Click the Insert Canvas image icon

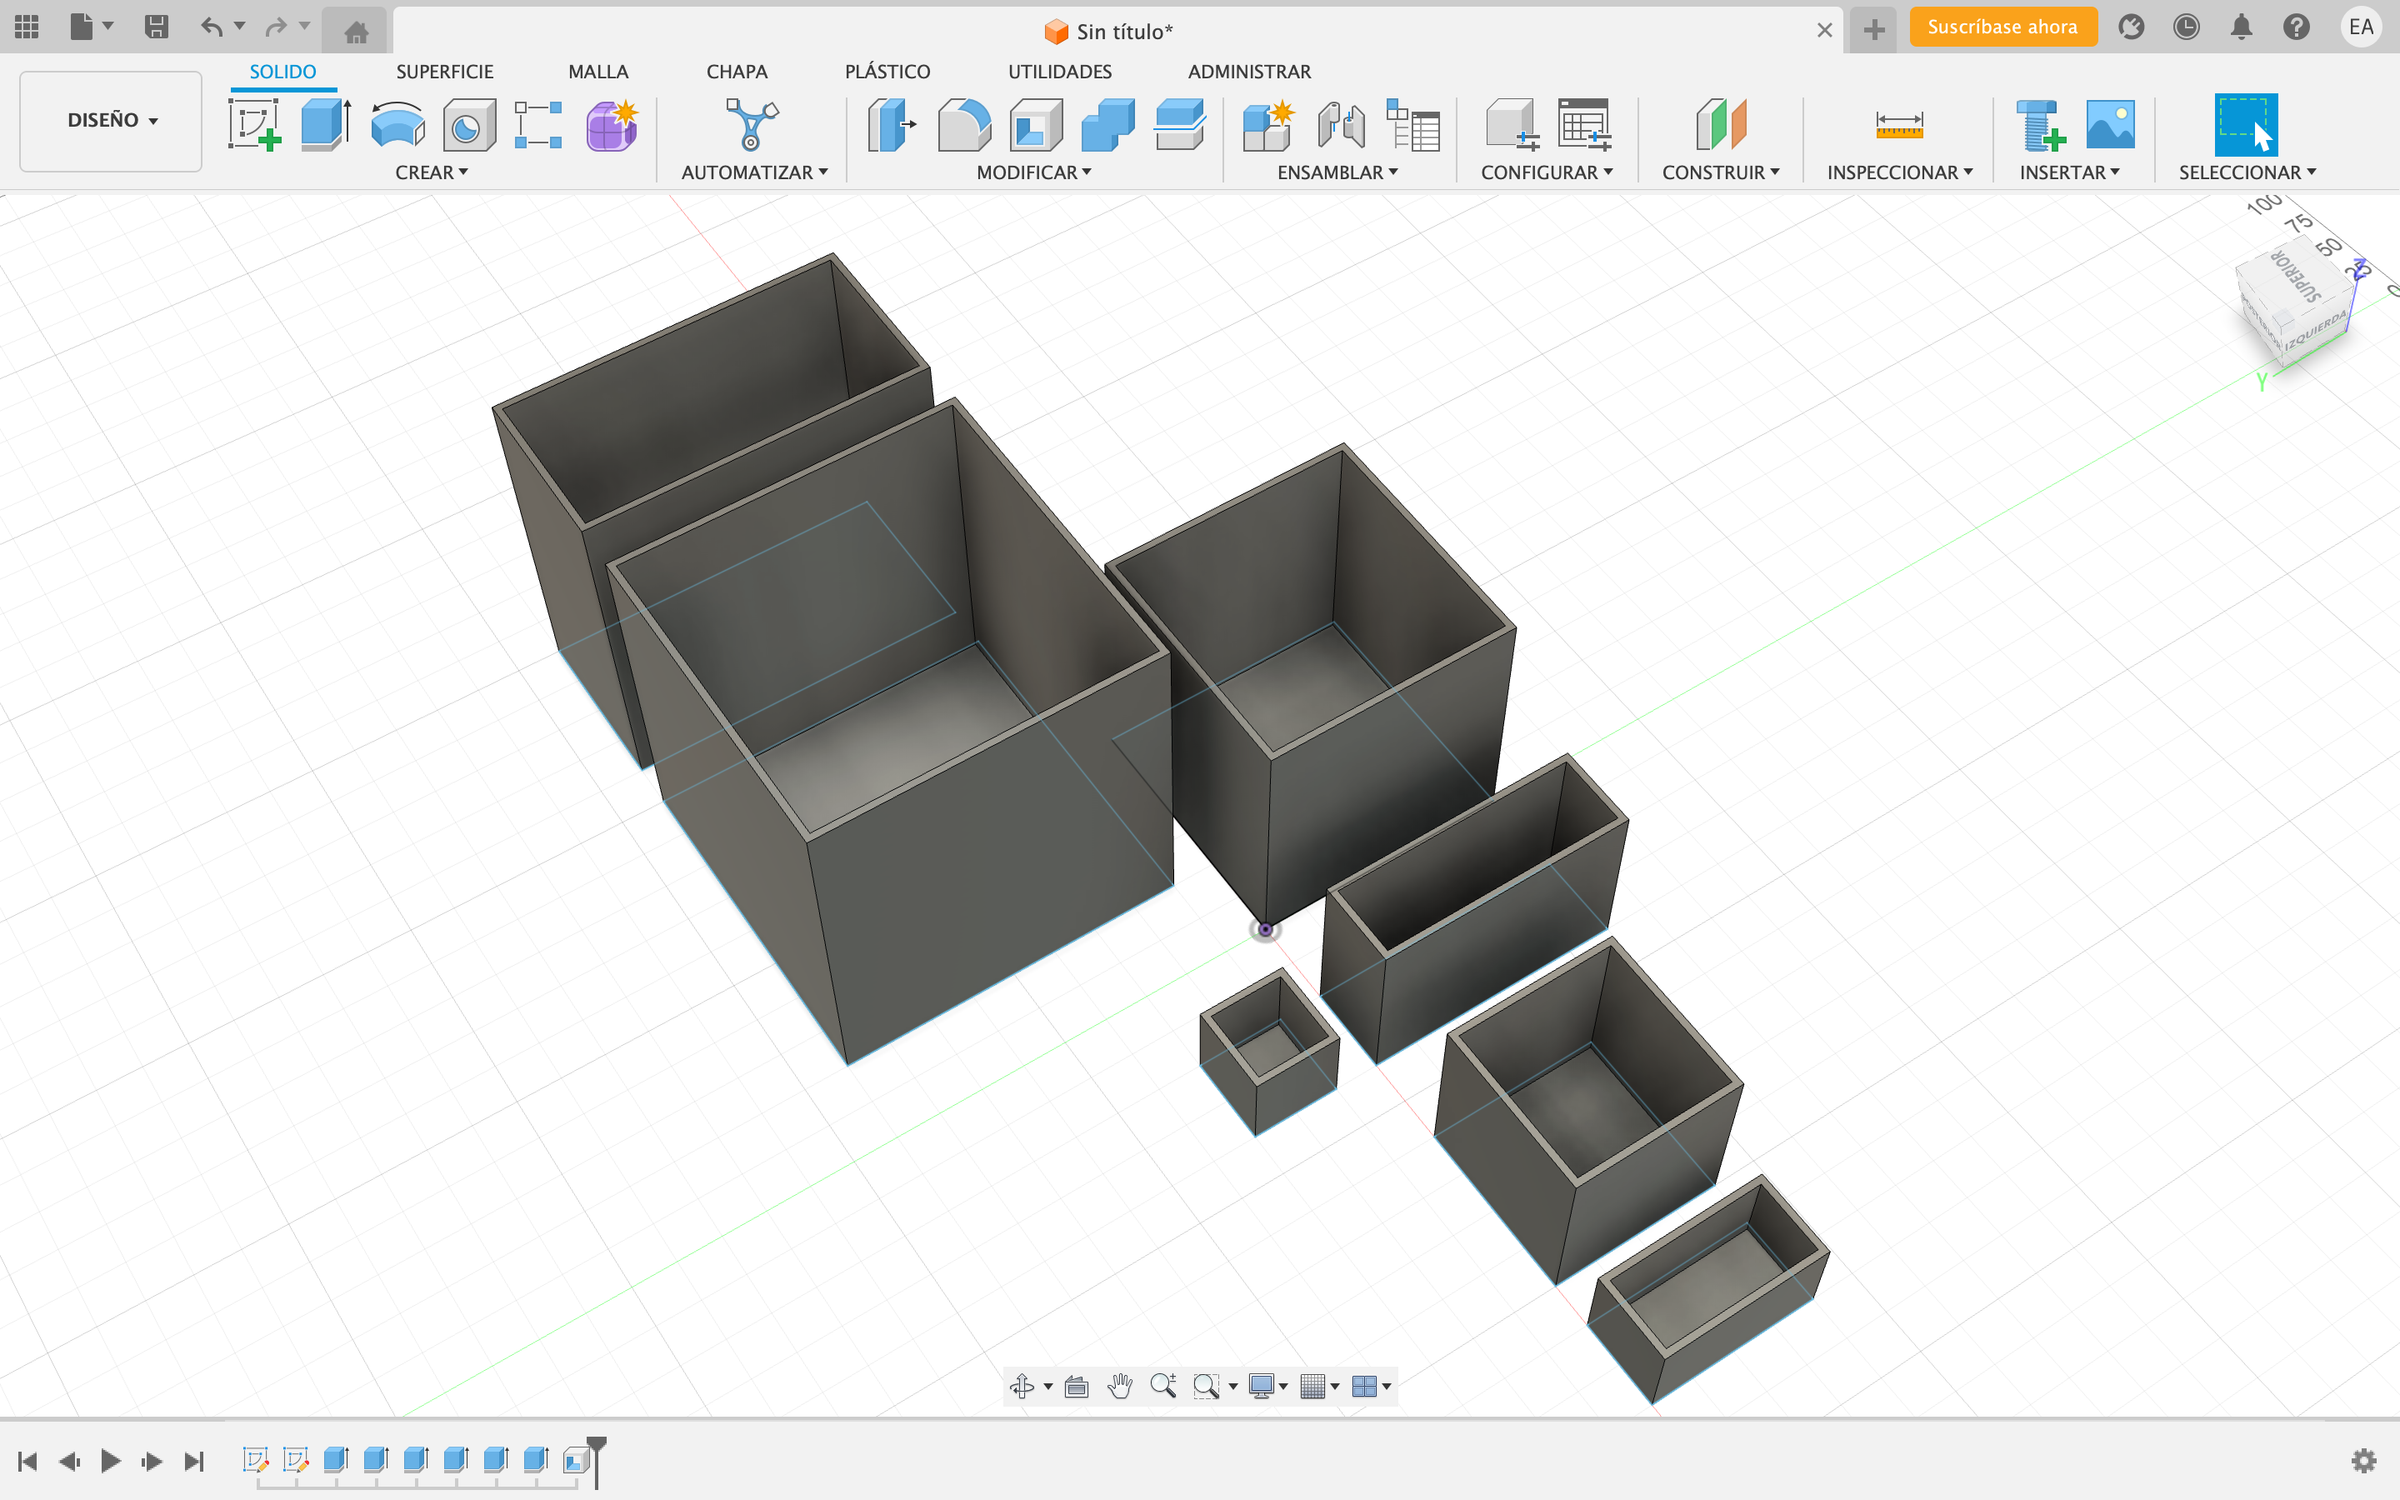[x=2110, y=124]
